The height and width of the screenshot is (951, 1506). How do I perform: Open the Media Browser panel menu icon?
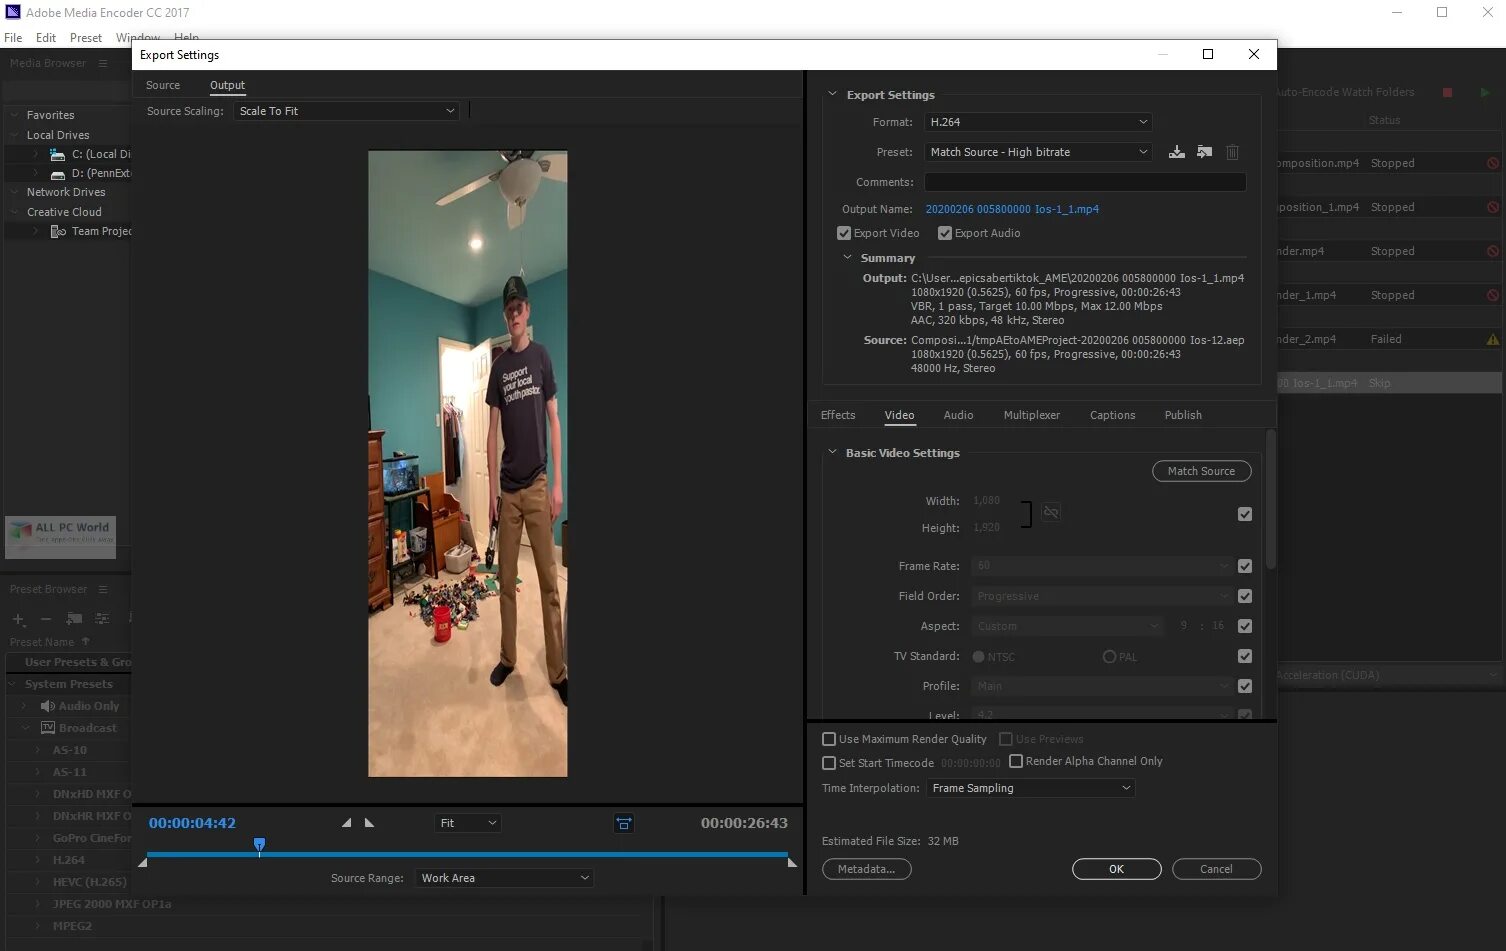click(102, 63)
